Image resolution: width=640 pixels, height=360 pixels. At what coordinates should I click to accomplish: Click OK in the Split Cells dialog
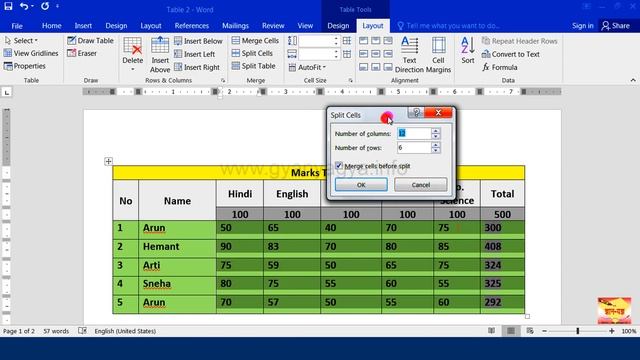(361, 185)
